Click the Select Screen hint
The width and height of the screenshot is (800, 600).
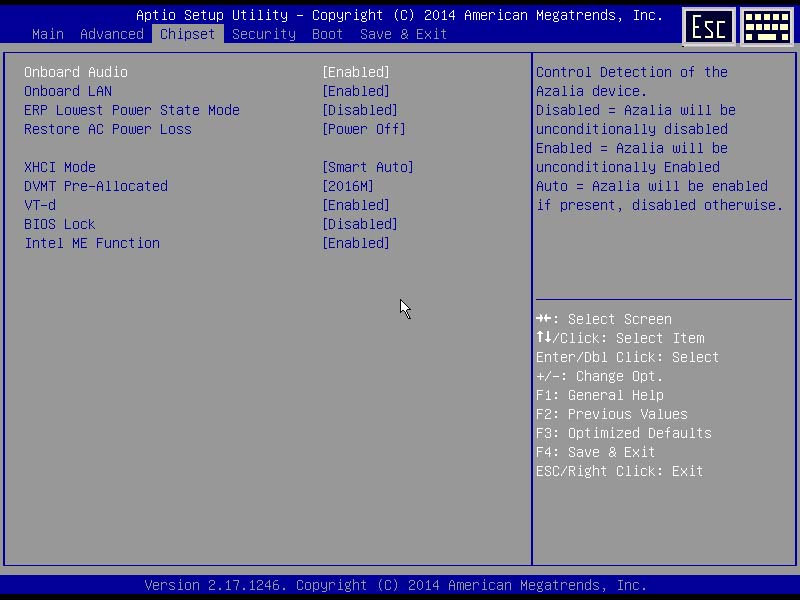[604, 319]
